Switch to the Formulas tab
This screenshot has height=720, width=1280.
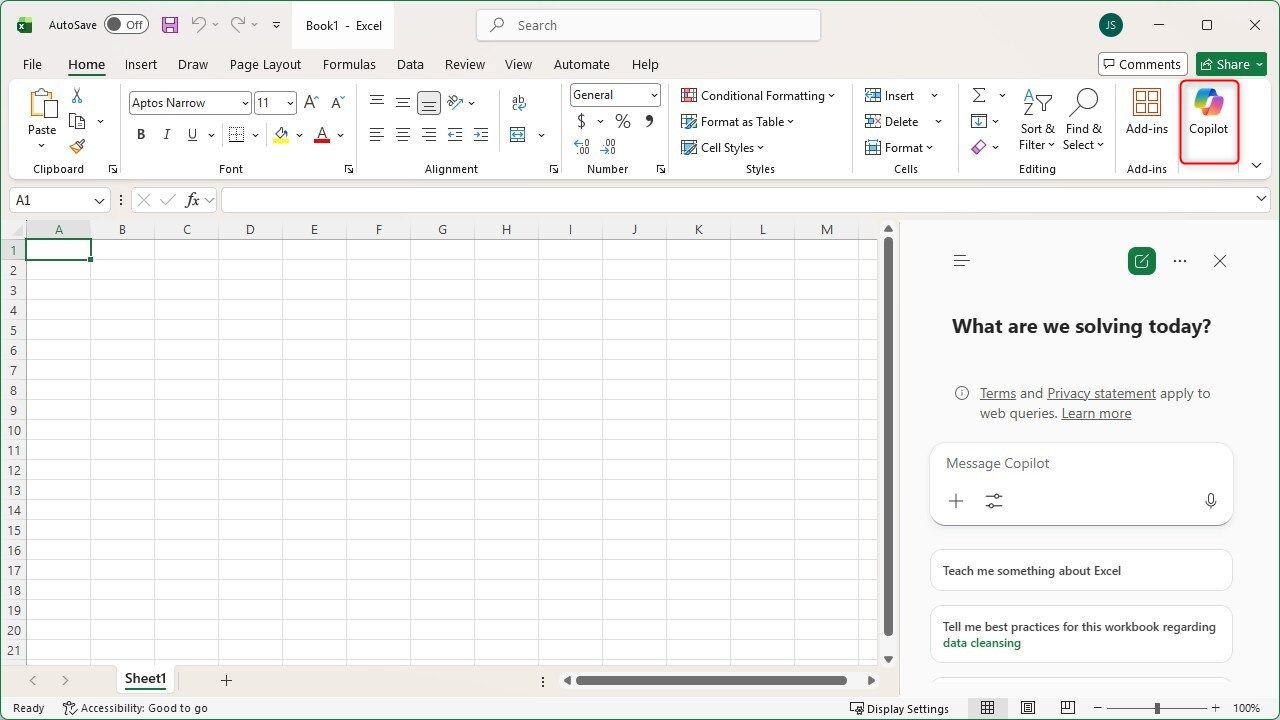349,64
